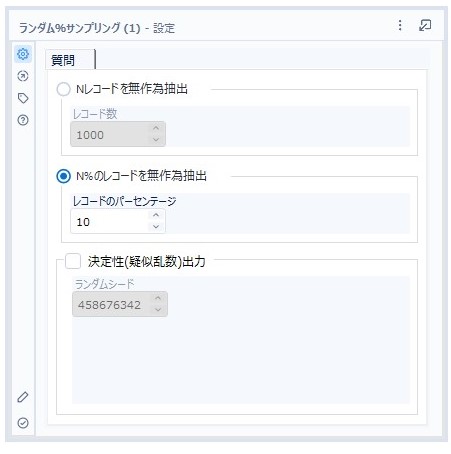Screen dimensions: 451x454
Task: Click up arrow of ランダムシード spinner
Action: pos(158,298)
